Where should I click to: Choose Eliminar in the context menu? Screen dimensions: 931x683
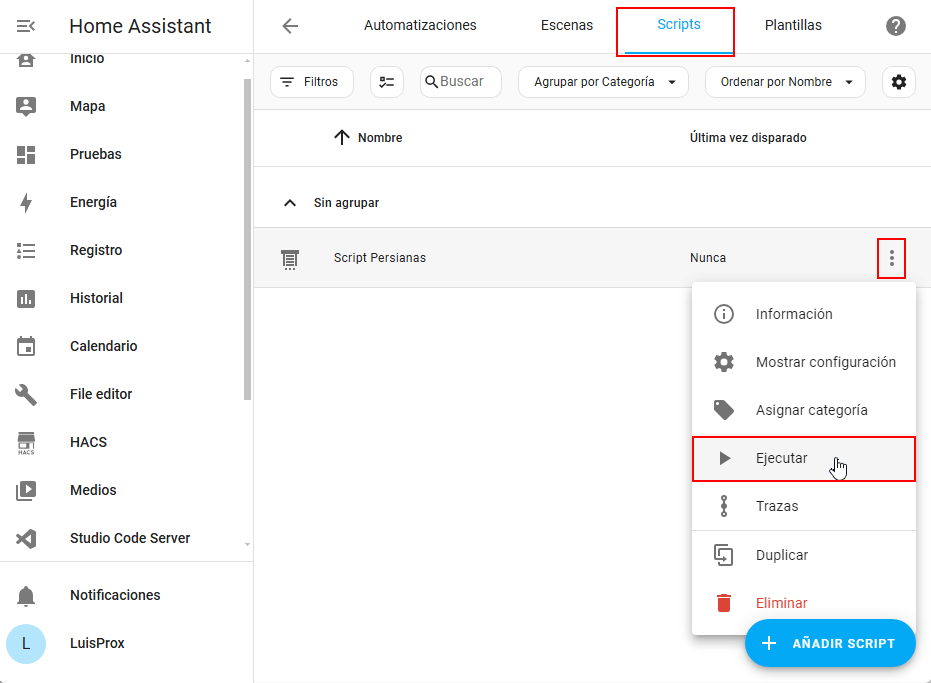[x=781, y=603]
